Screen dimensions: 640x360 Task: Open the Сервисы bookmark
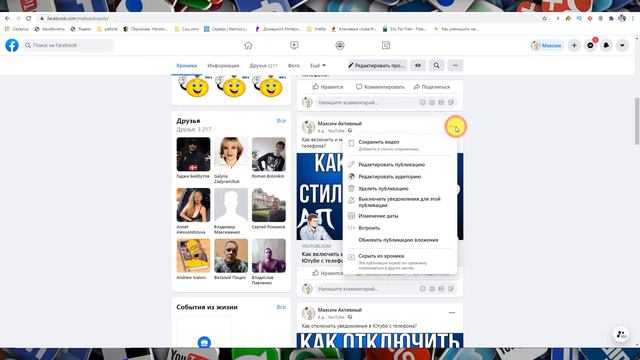tap(17, 29)
